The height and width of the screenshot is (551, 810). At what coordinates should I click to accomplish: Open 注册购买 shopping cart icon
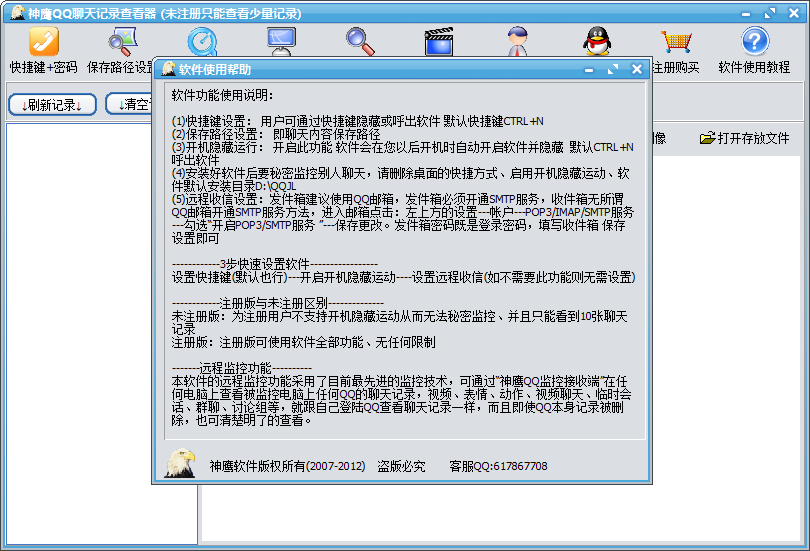click(676, 41)
